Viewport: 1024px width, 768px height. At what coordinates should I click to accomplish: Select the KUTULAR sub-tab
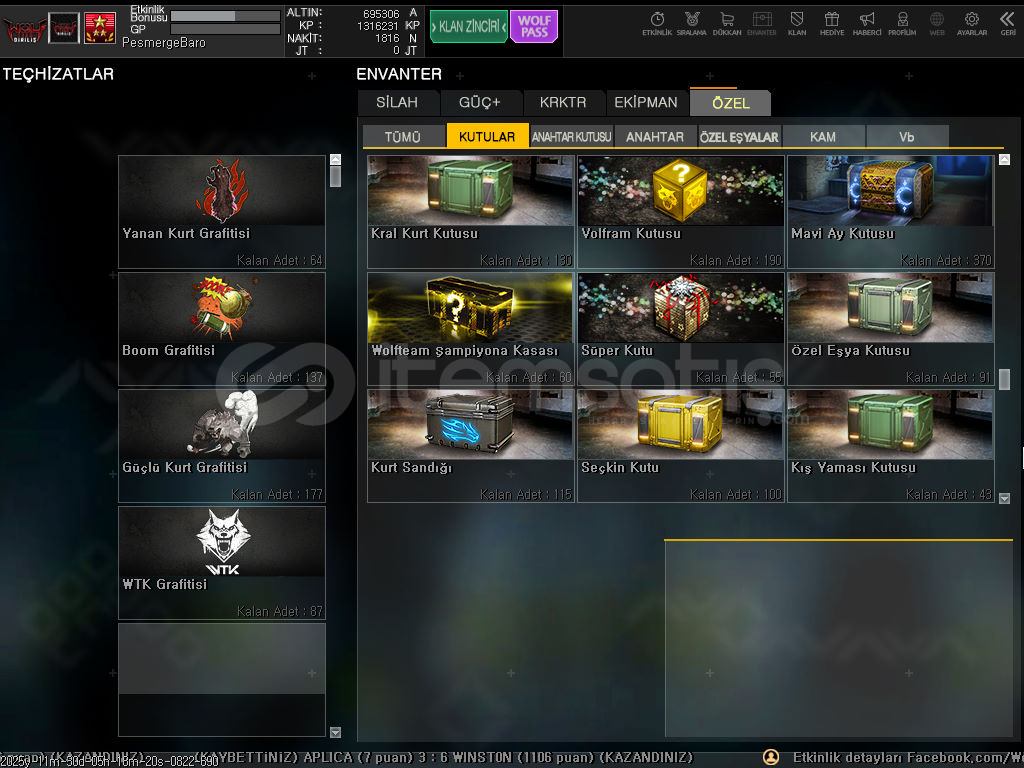[487, 136]
